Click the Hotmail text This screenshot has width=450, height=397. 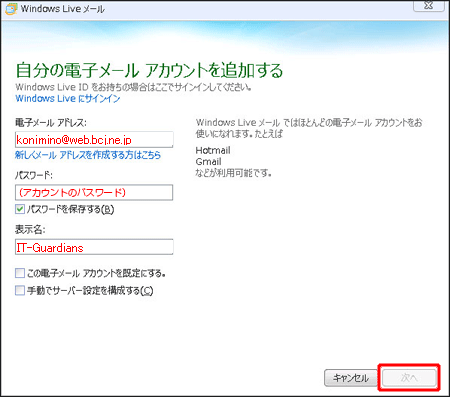tap(213, 150)
